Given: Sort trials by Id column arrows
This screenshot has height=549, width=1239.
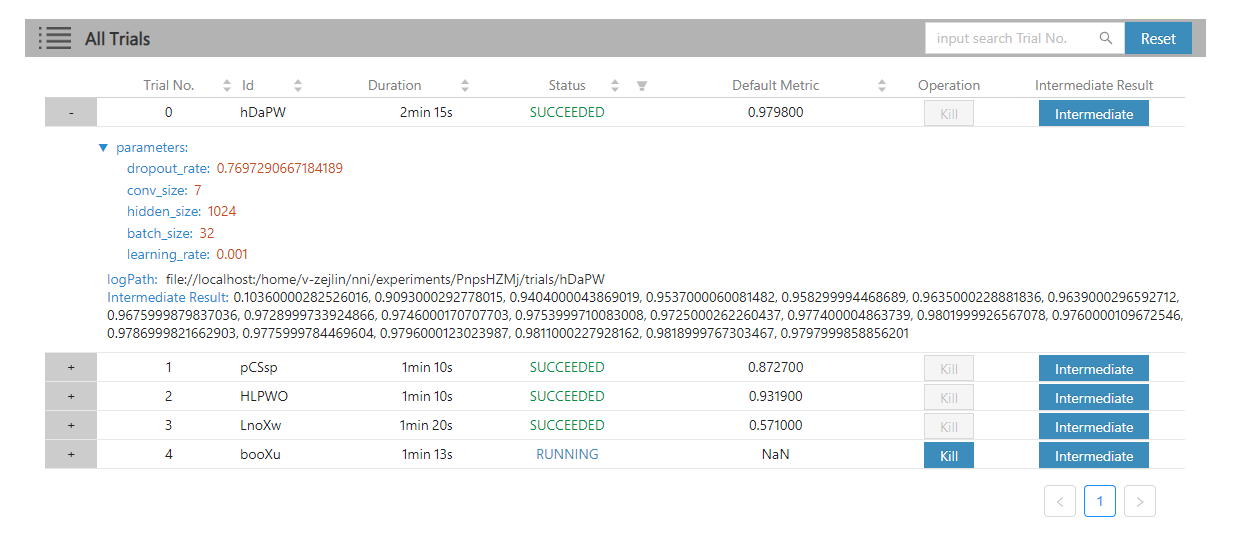Looking at the screenshot, I should [x=298, y=86].
